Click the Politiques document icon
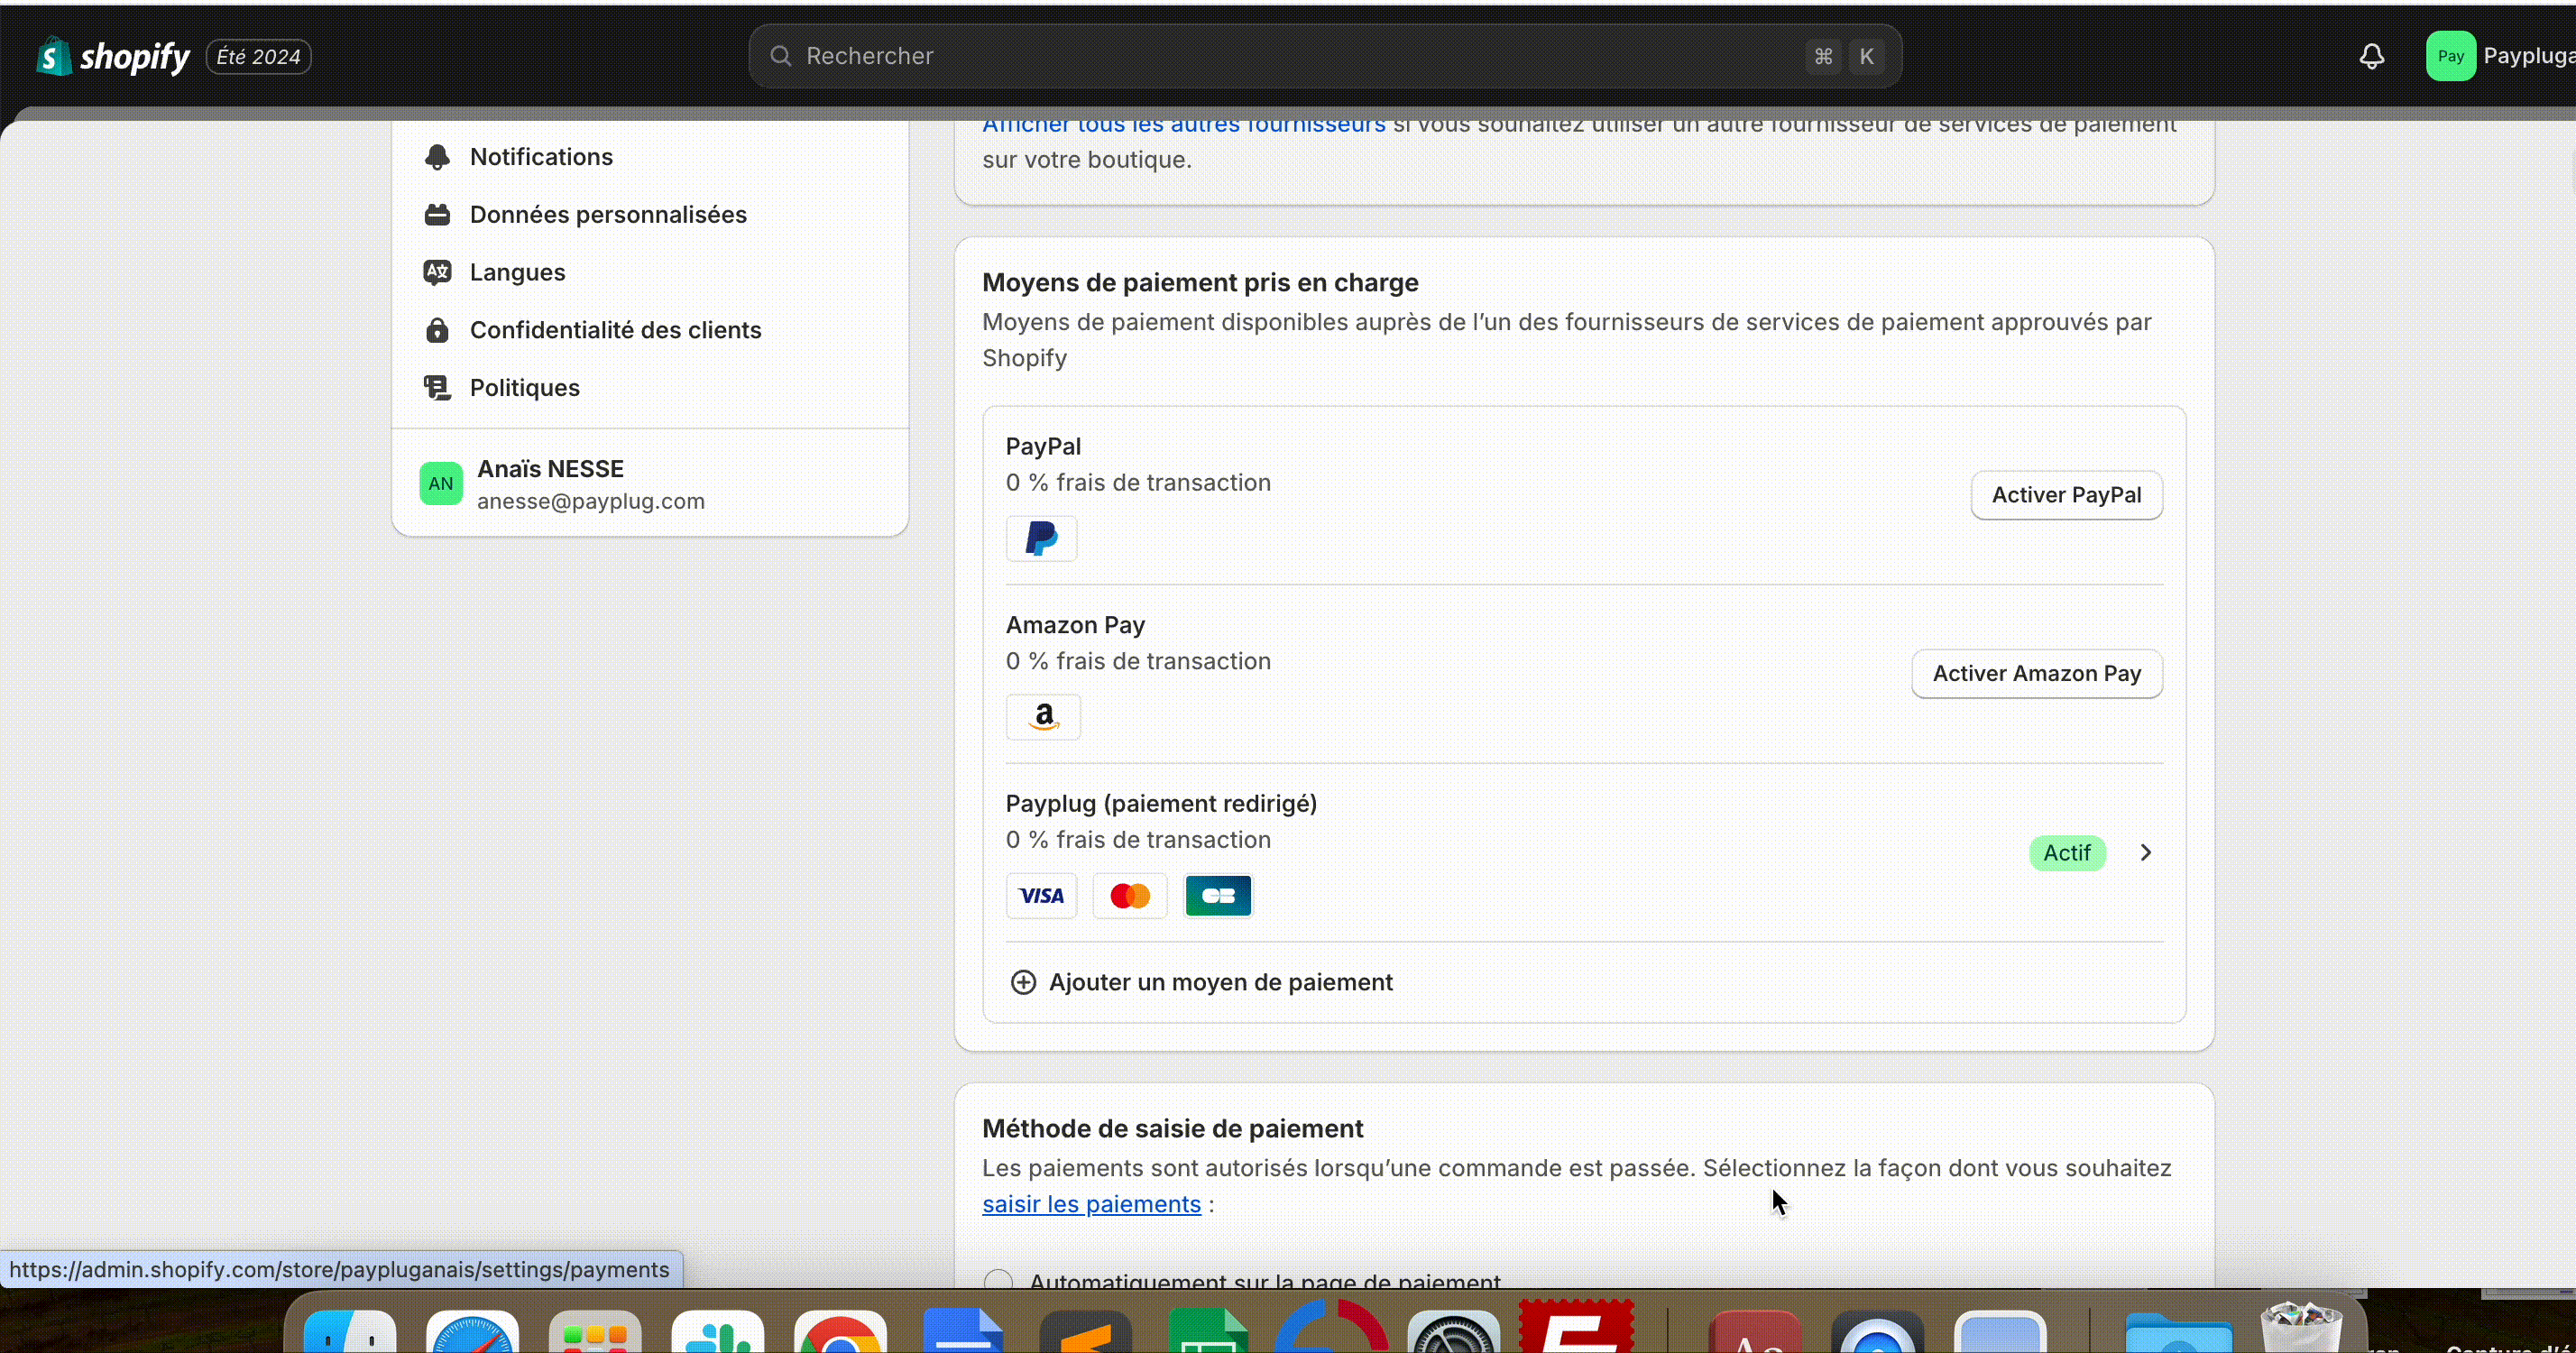 [x=437, y=387]
